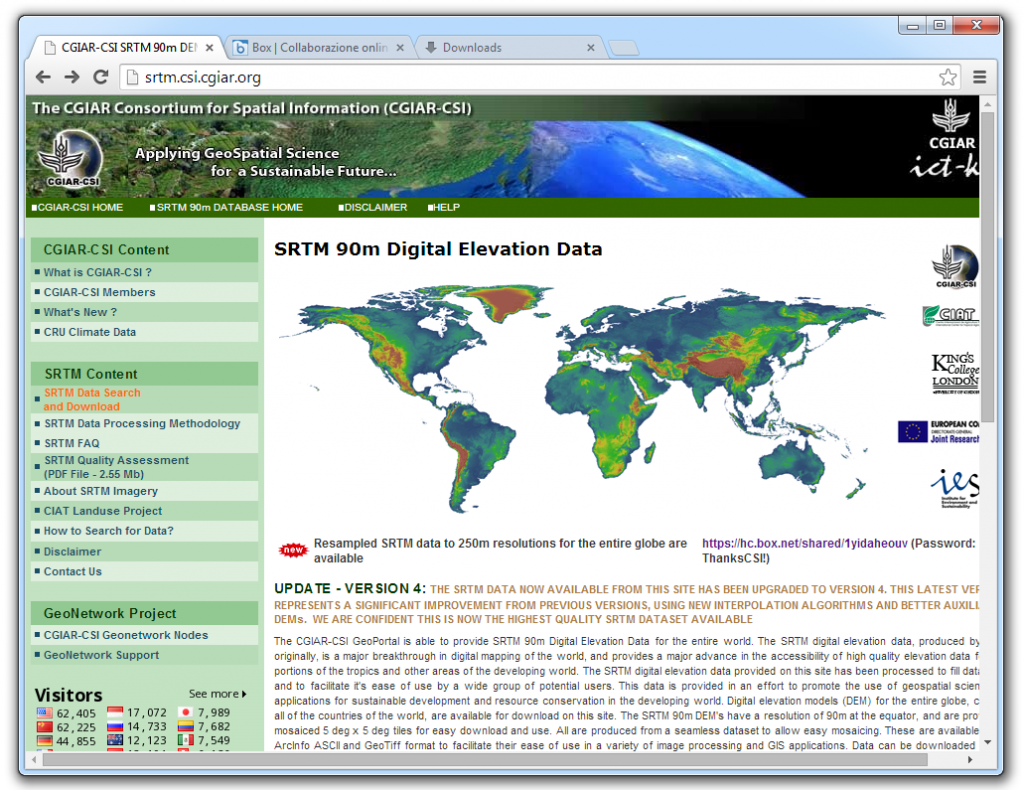Open CGIAR-CSI Geonetwork Nodes link

pos(125,635)
